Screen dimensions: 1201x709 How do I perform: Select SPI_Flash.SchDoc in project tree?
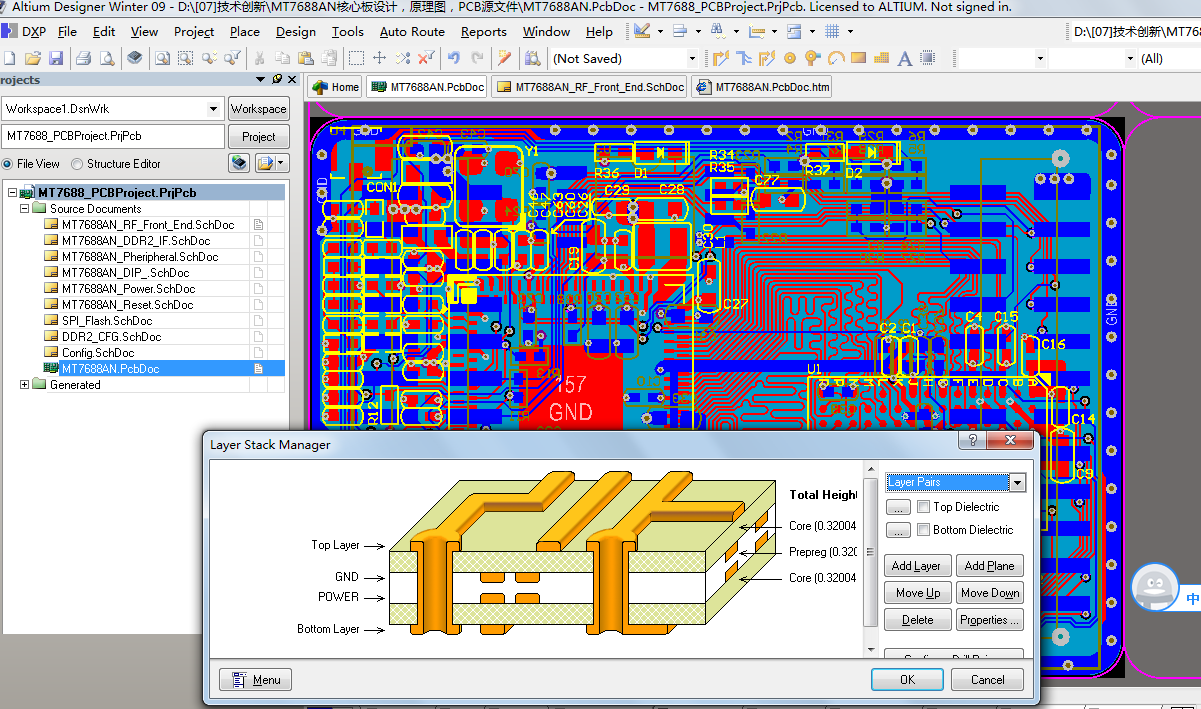point(107,321)
